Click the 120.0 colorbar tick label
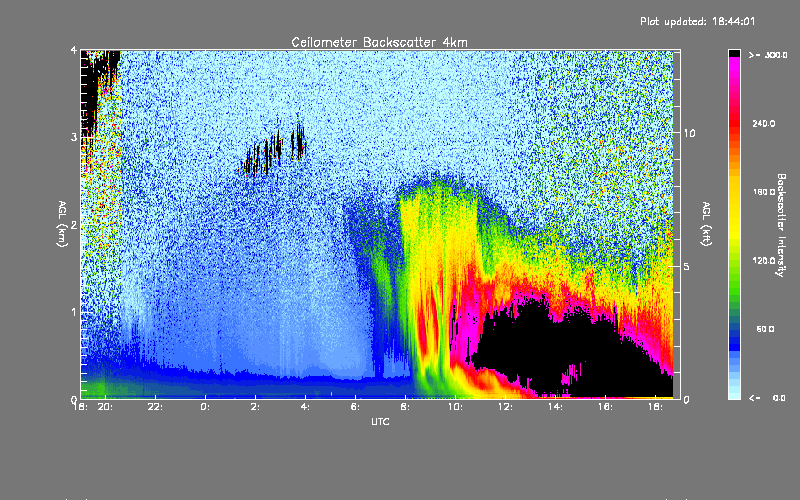 [x=764, y=261]
